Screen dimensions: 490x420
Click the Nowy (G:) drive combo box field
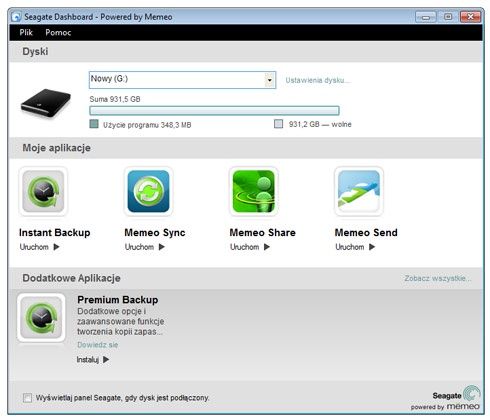pos(182,80)
